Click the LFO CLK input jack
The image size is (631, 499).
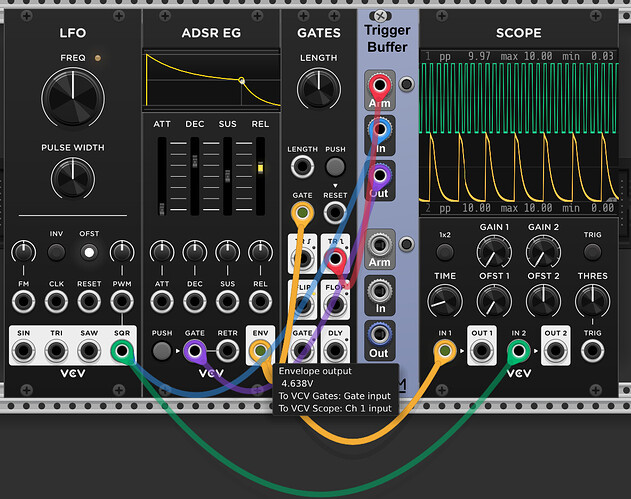pos(56,301)
